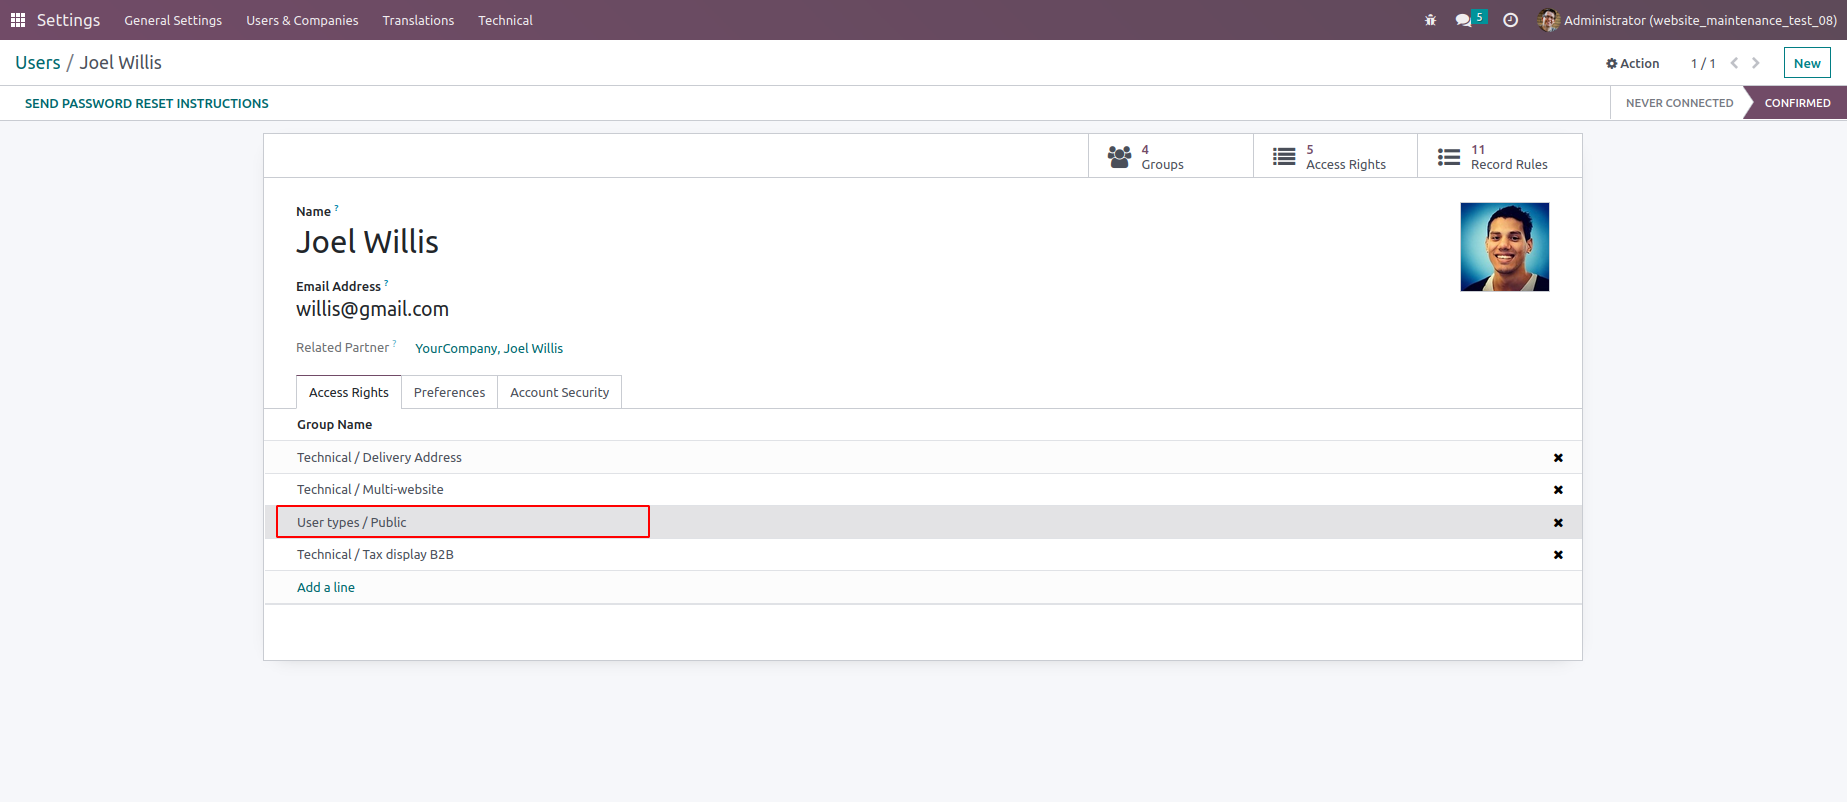Click Add a line link
1847x802 pixels.
(x=326, y=587)
